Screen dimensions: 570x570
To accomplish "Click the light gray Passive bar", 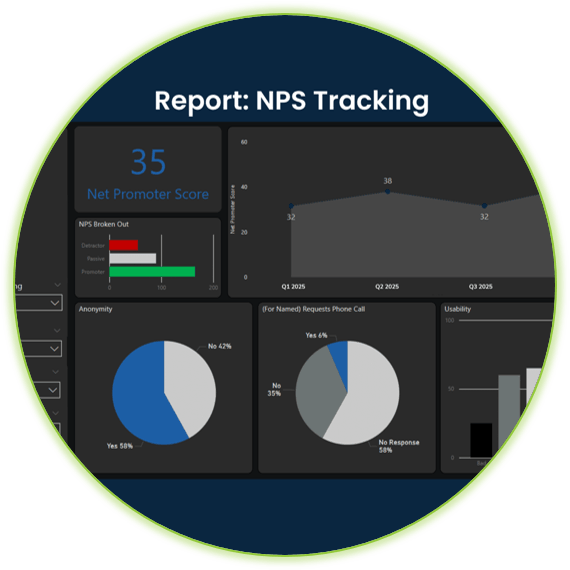I will pyautogui.click(x=133, y=258).
